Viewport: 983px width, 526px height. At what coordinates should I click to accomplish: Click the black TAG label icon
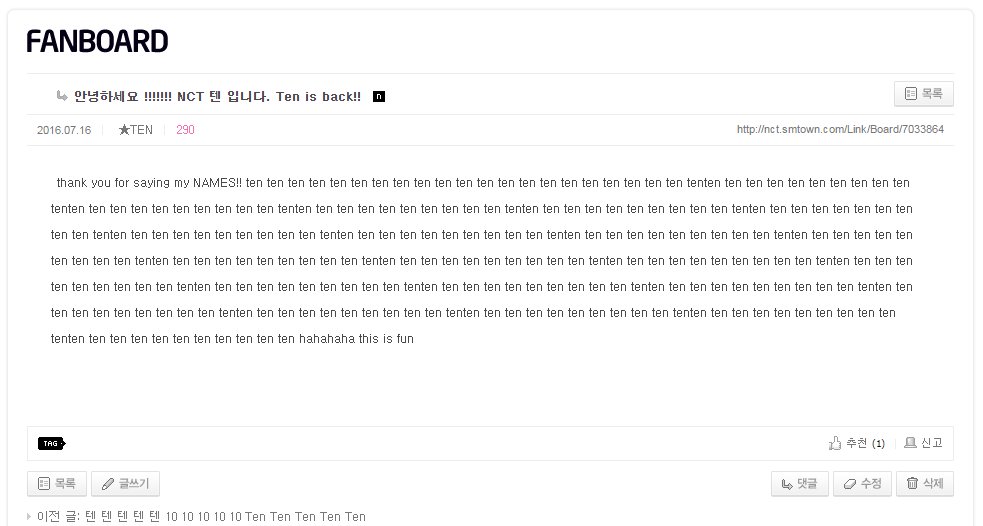point(51,443)
